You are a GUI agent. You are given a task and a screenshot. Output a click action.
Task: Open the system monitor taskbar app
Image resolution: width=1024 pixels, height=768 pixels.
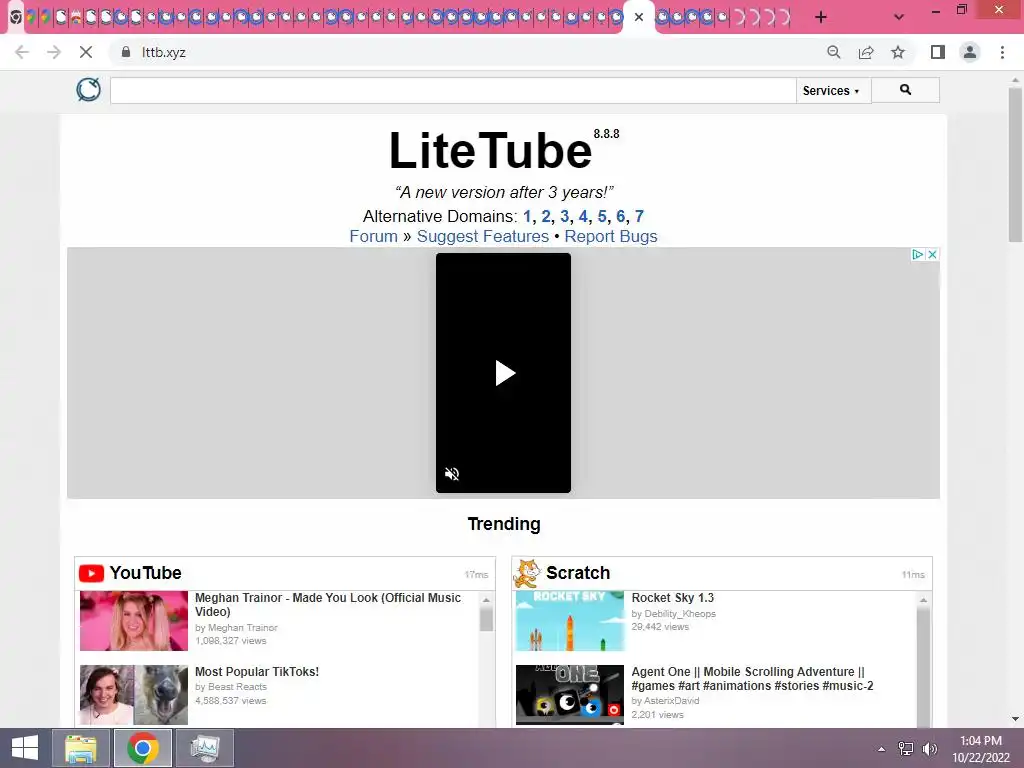[205, 748]
